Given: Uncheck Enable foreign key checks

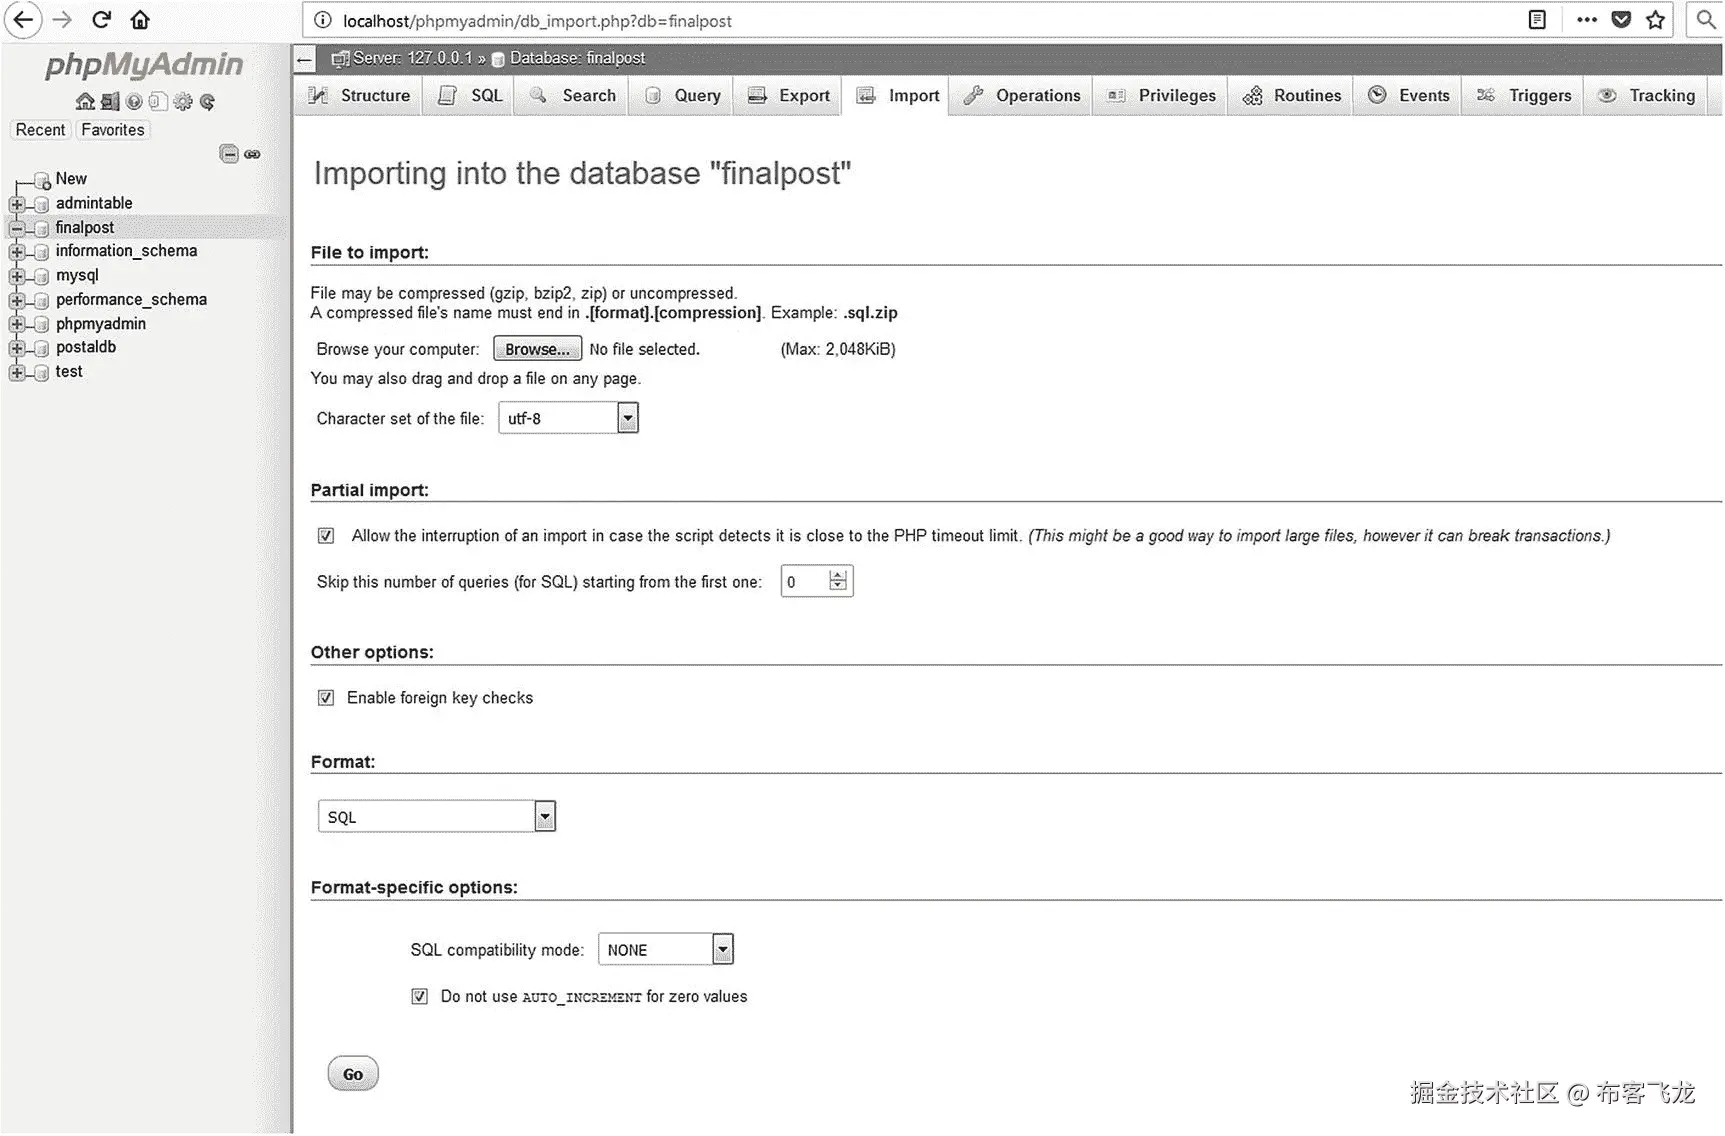Looking at the screenshot, I should click(x=326, y=698).
